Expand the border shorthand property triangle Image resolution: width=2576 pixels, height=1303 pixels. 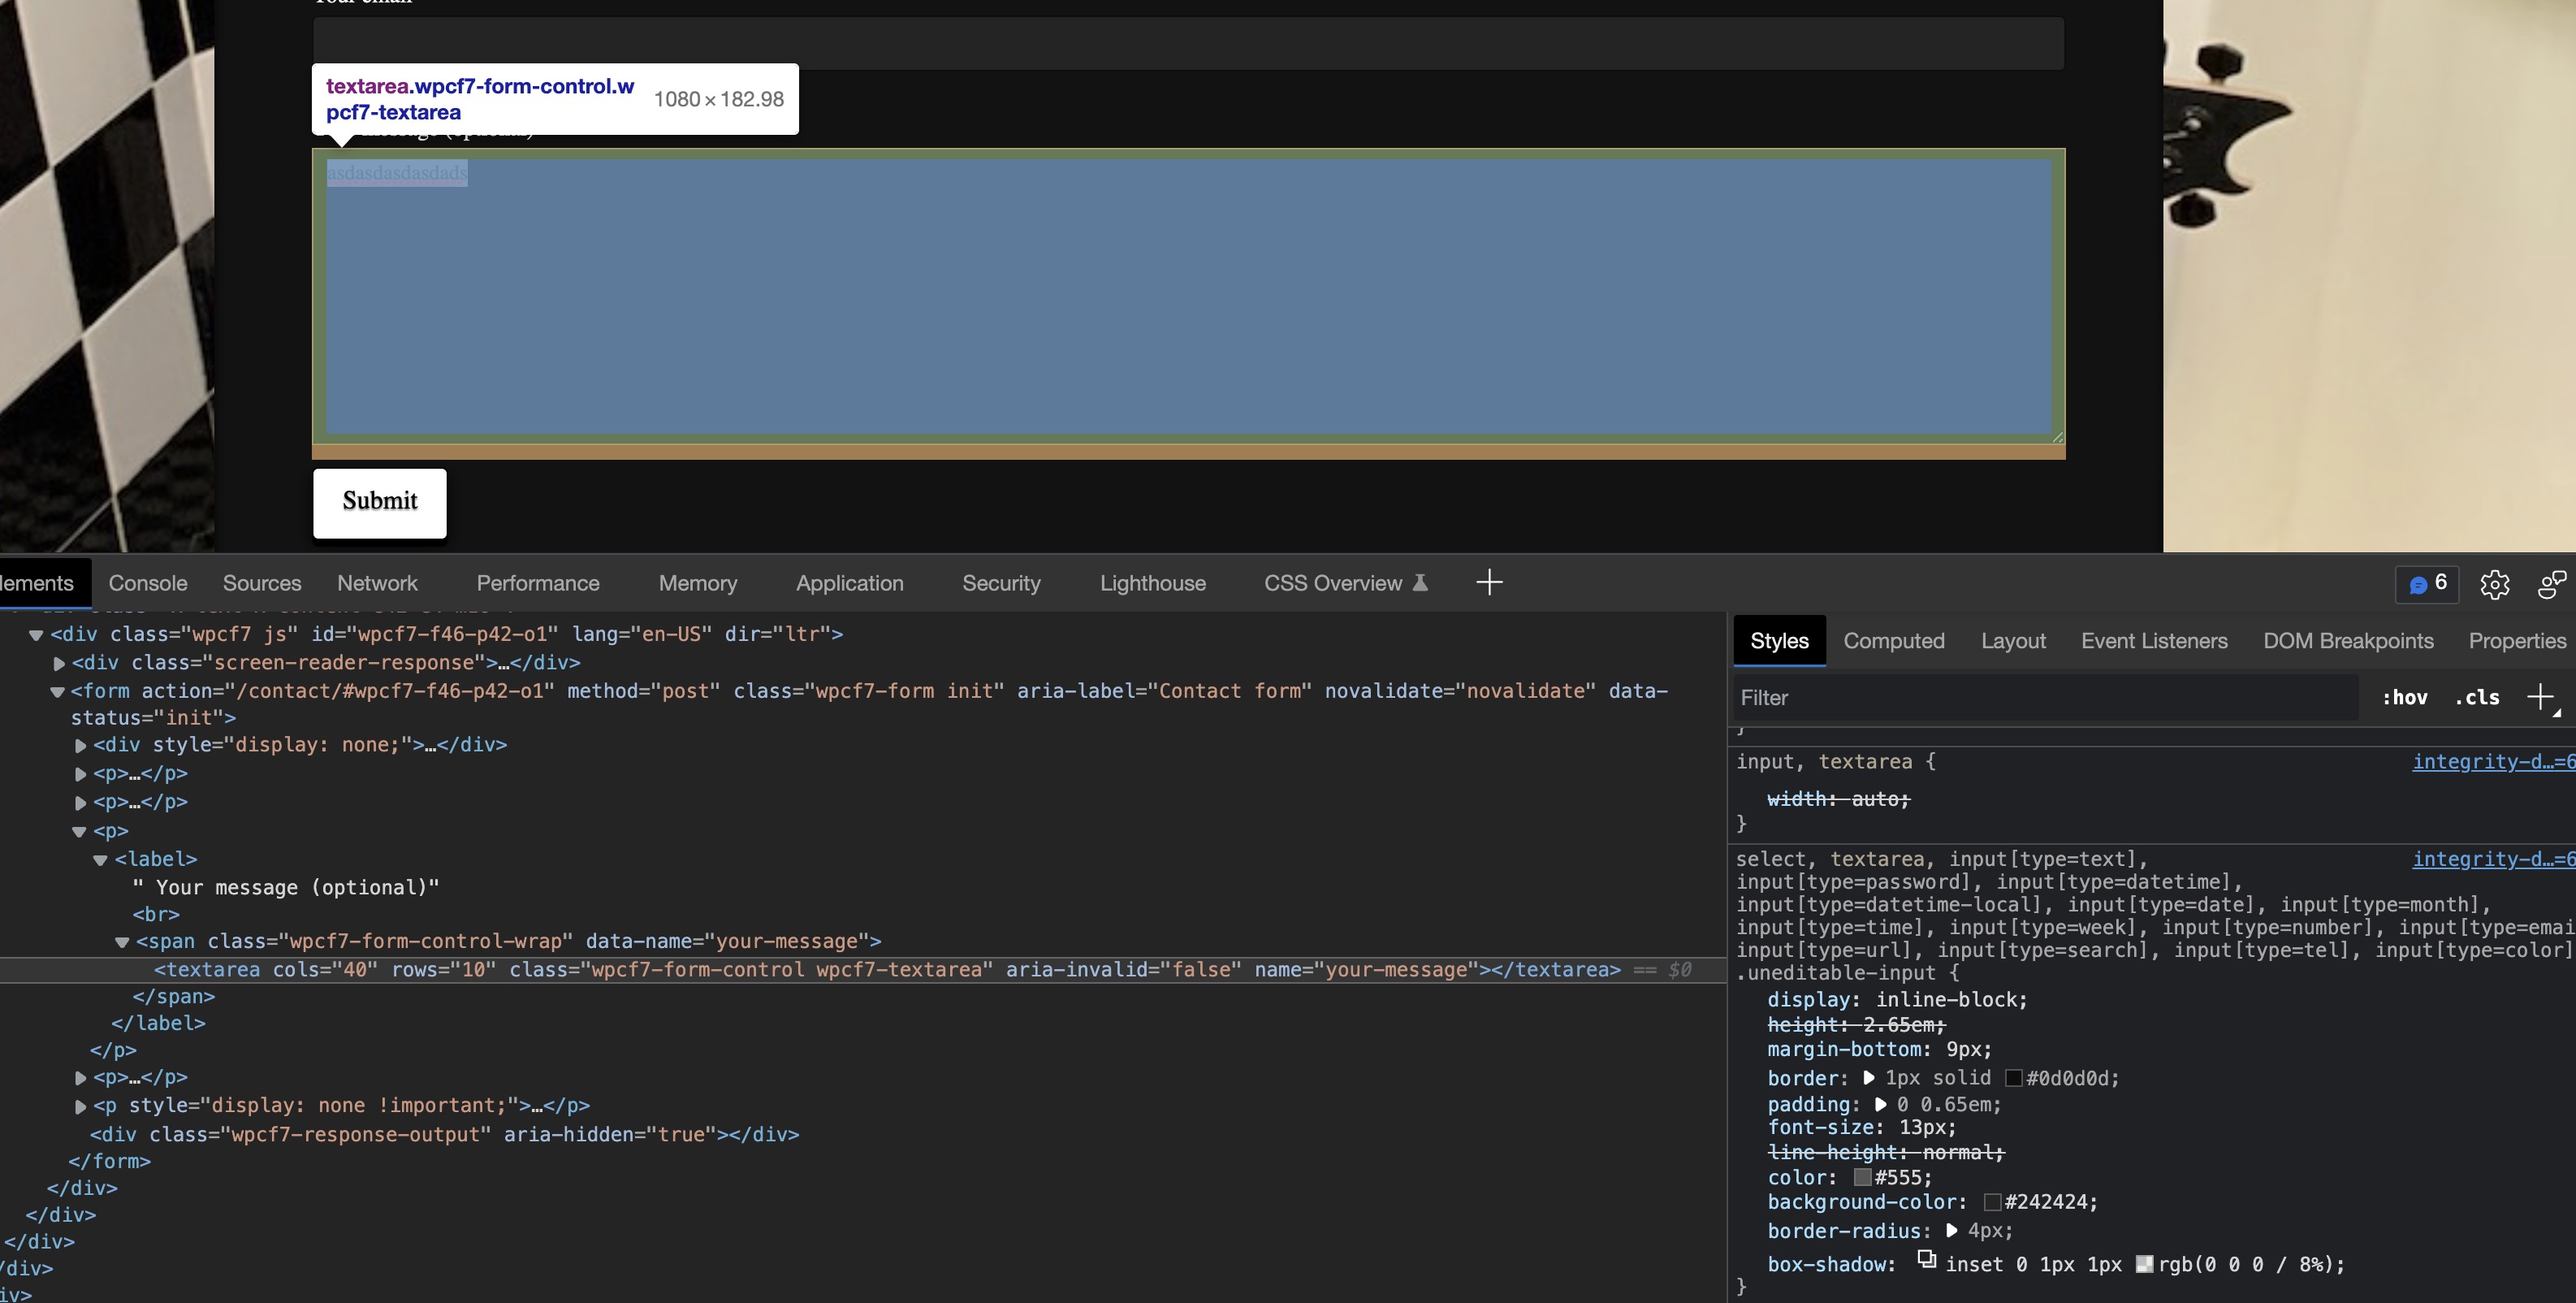[x=1869, y=1078]
